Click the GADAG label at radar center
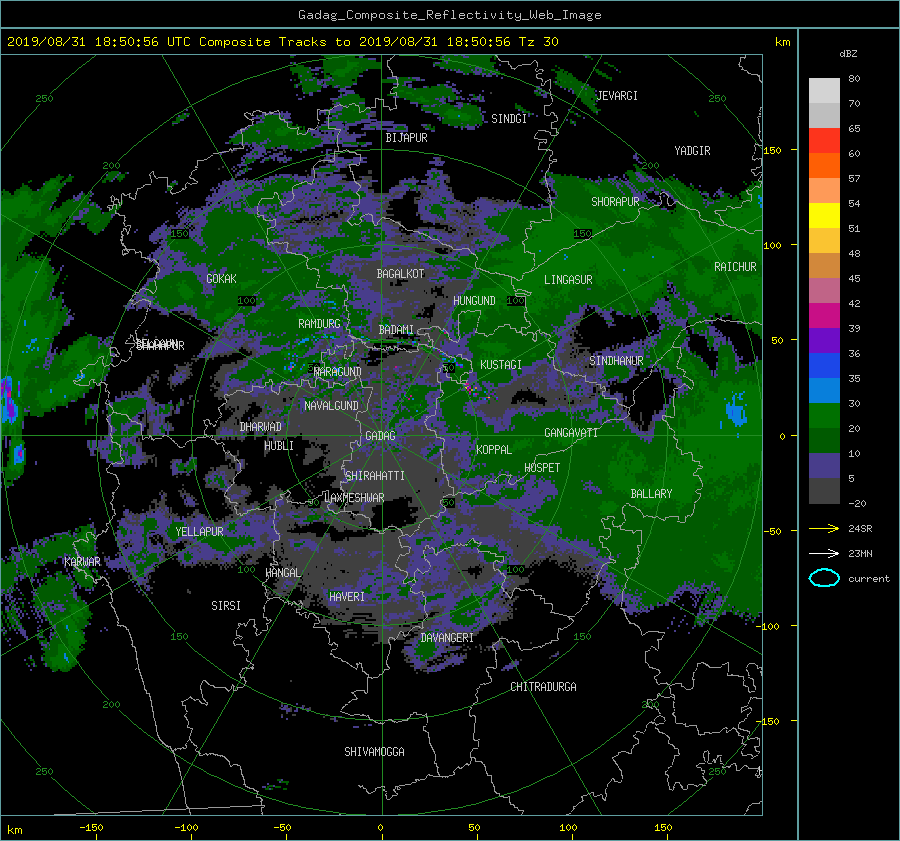This screenshot has height=841, width=900. click(x=381, y=436)
